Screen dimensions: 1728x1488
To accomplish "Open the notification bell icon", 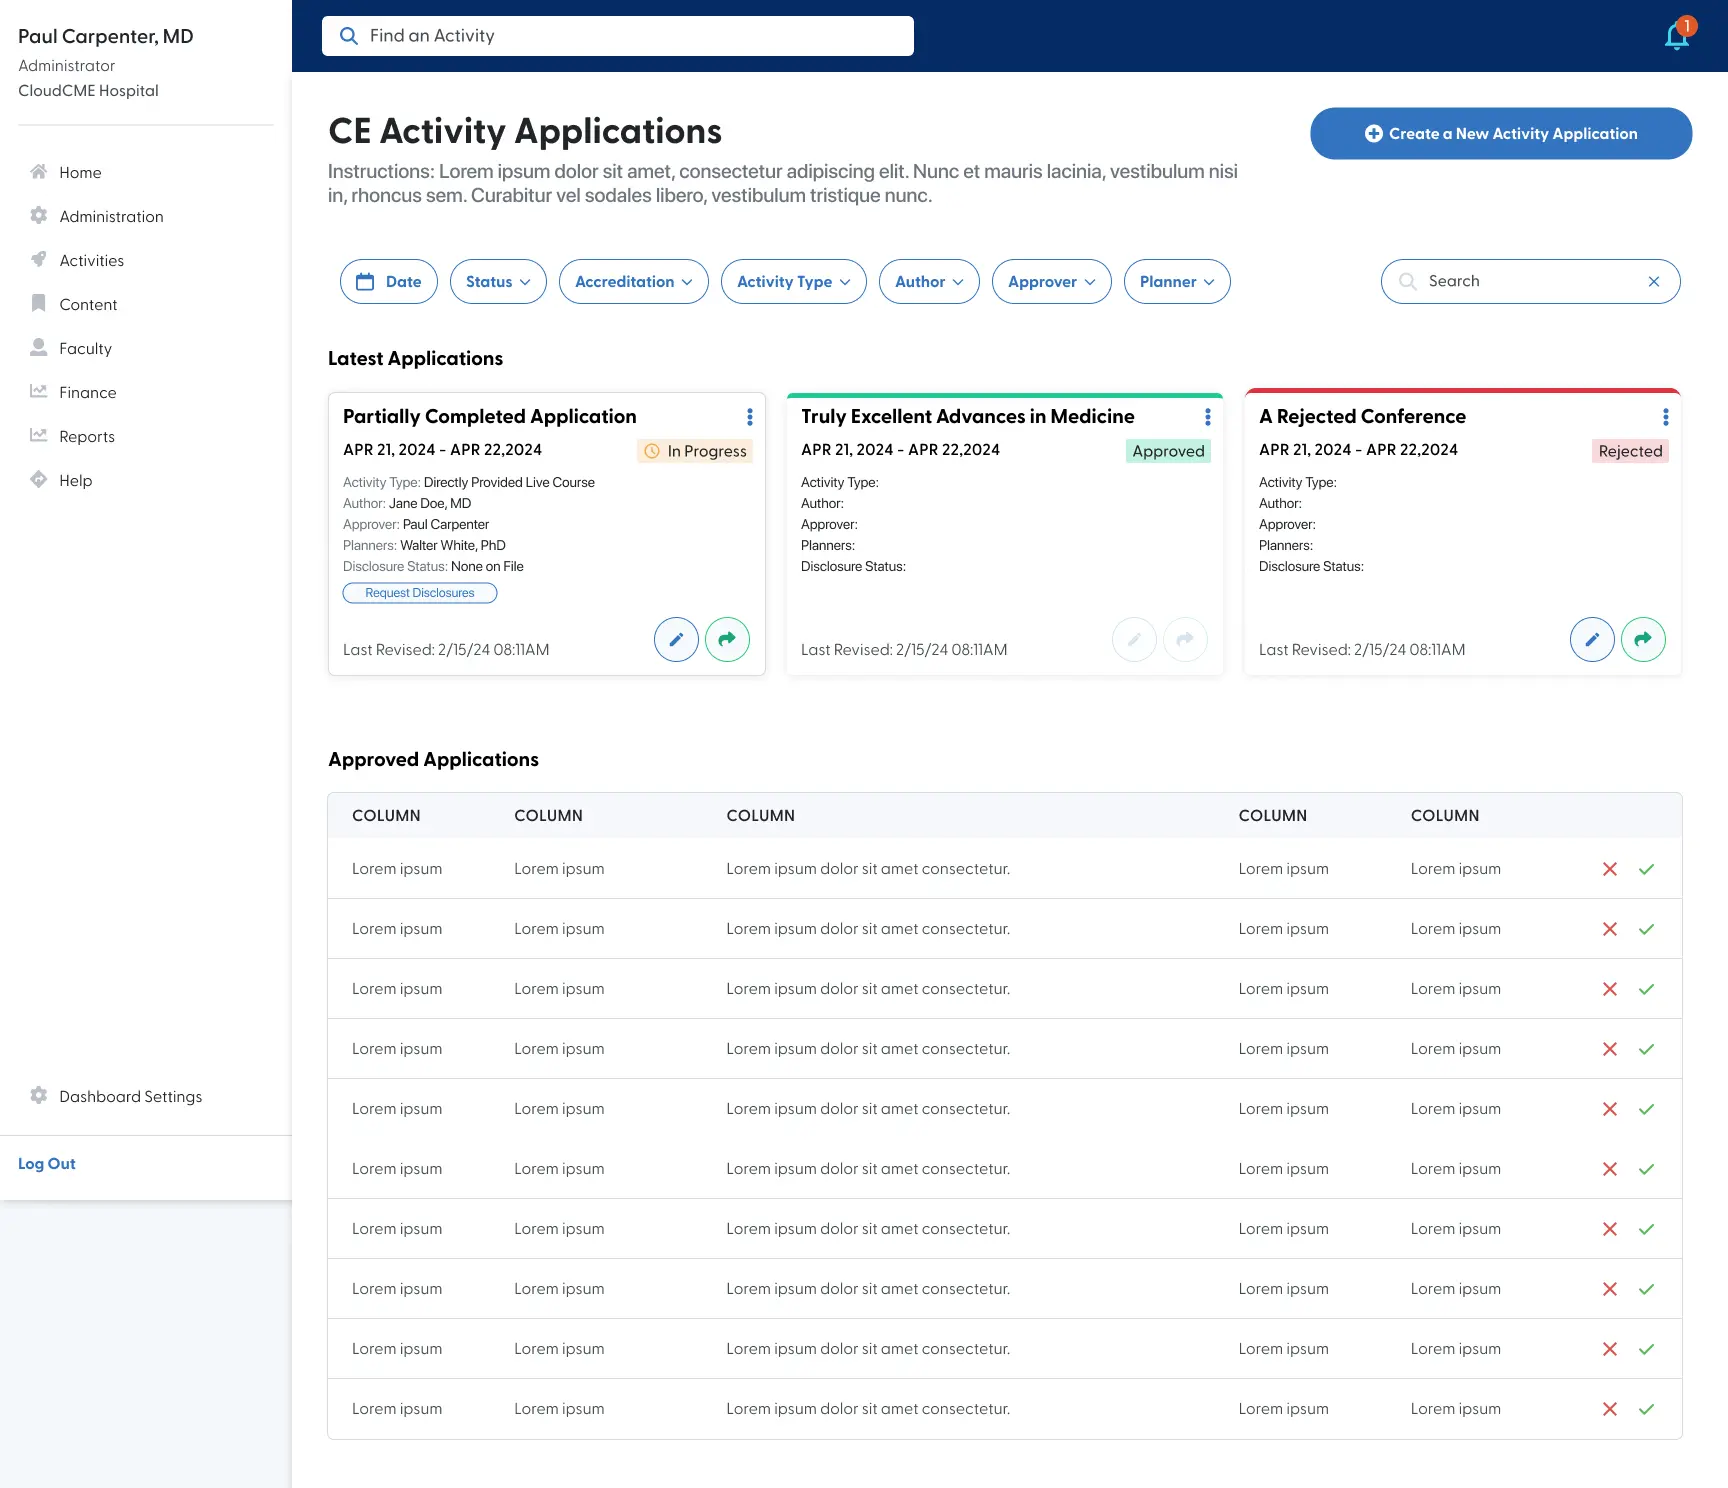I will pos(1677,36).
